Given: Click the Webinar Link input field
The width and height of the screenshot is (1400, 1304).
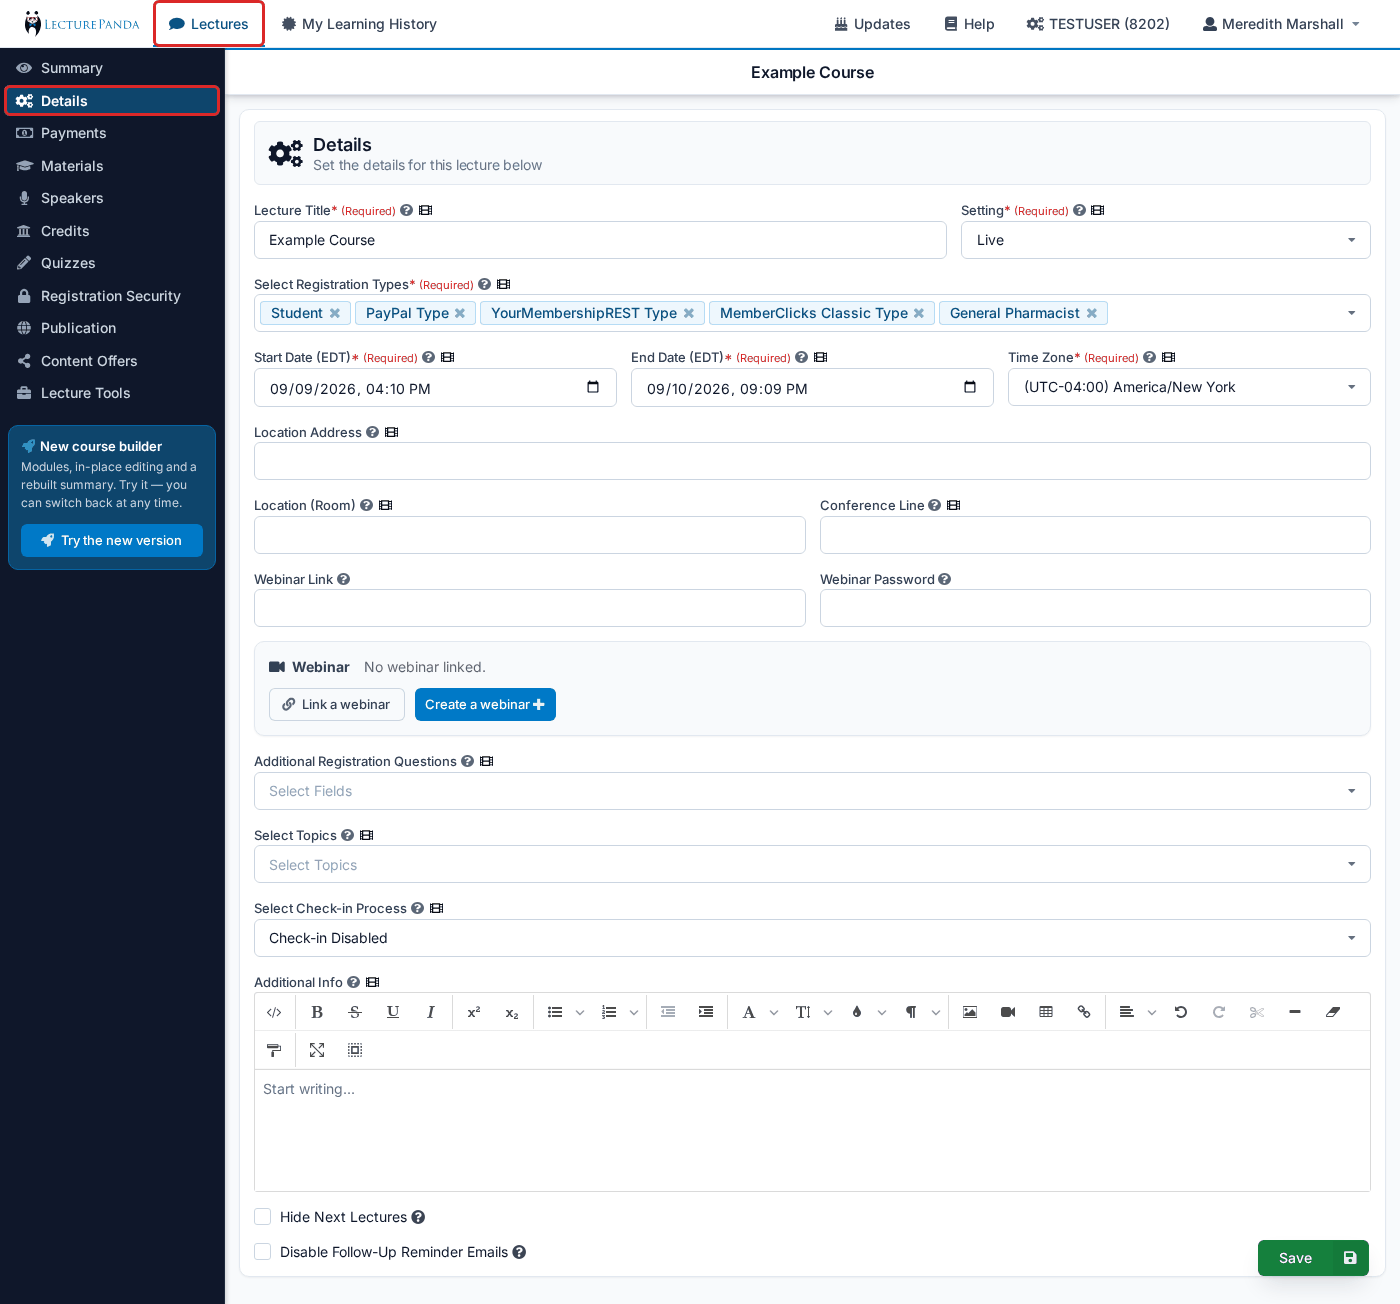Looking at the screenshot, I should point(530,608).
